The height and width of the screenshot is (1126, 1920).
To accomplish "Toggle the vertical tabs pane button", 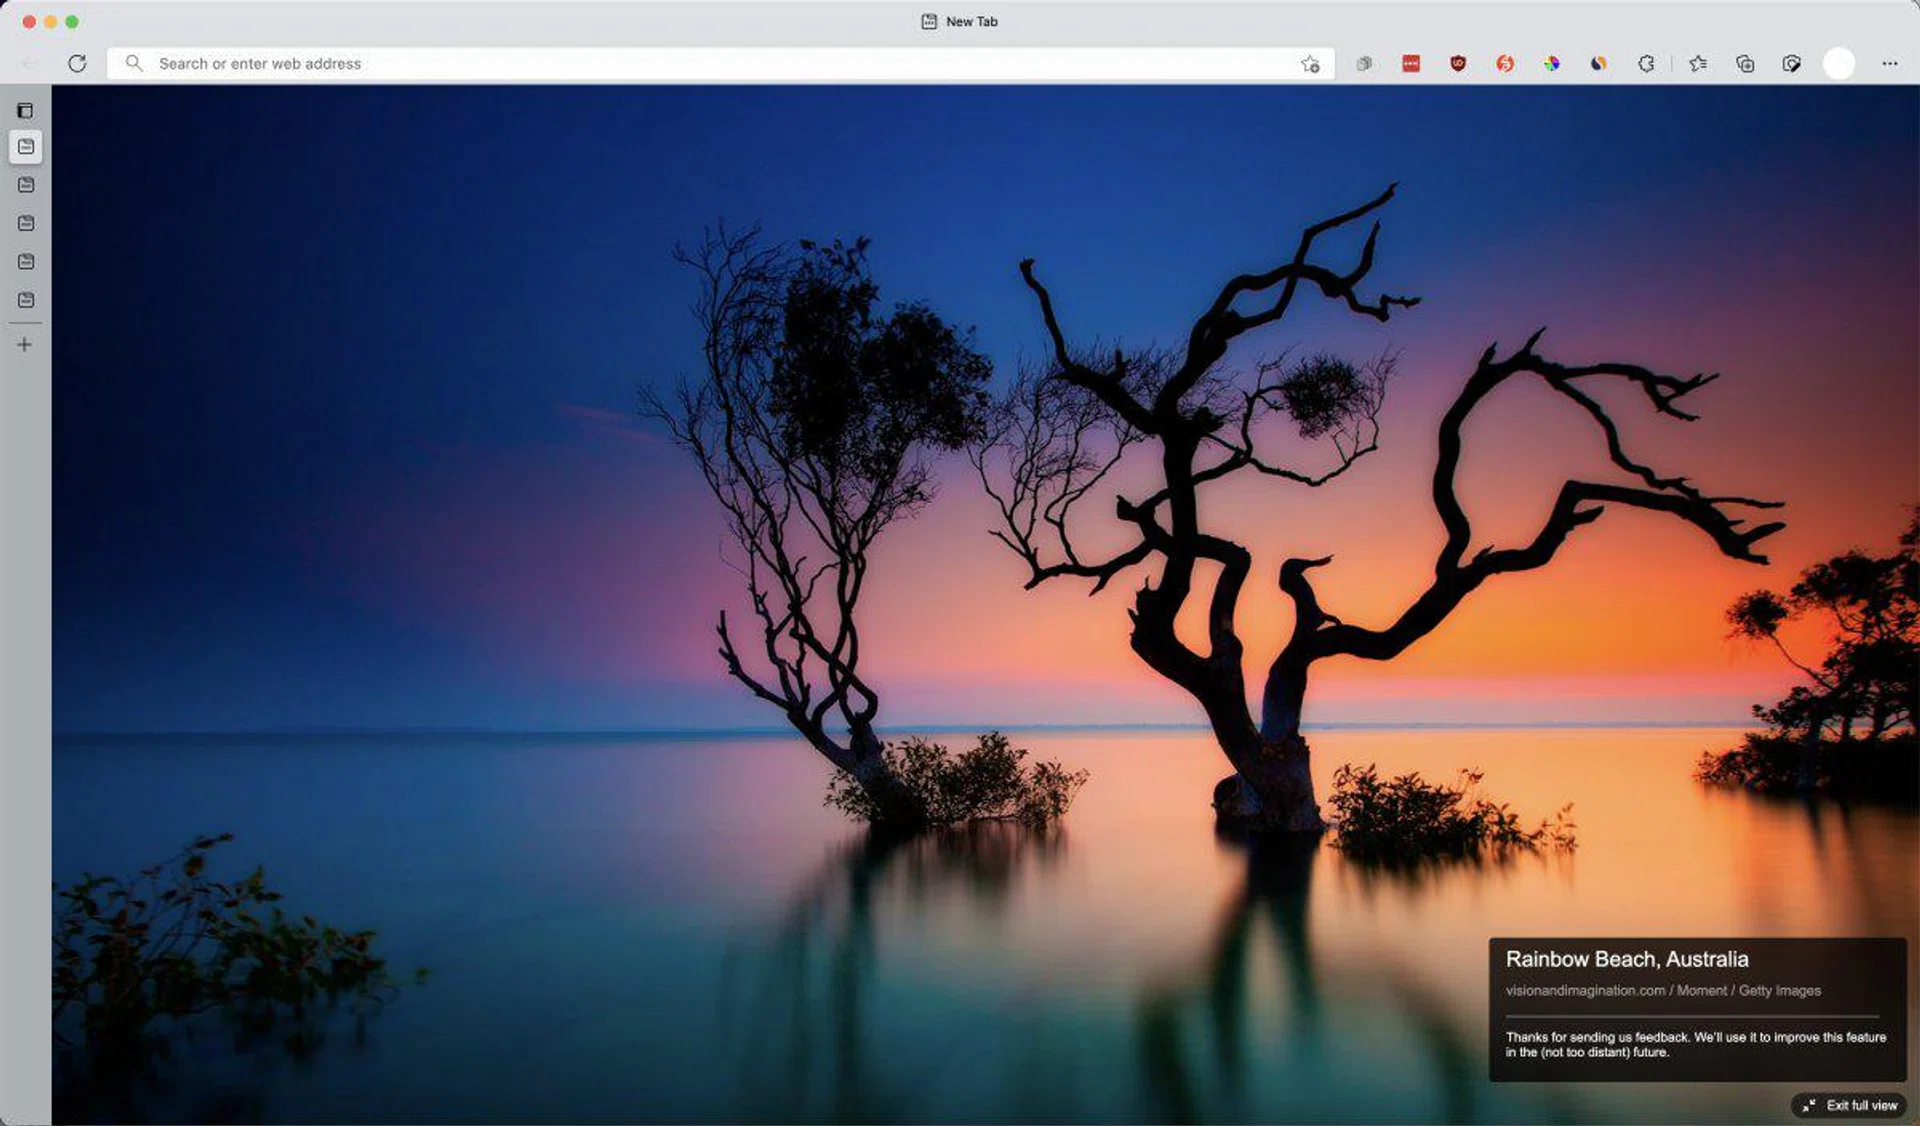I will point(25,110).
